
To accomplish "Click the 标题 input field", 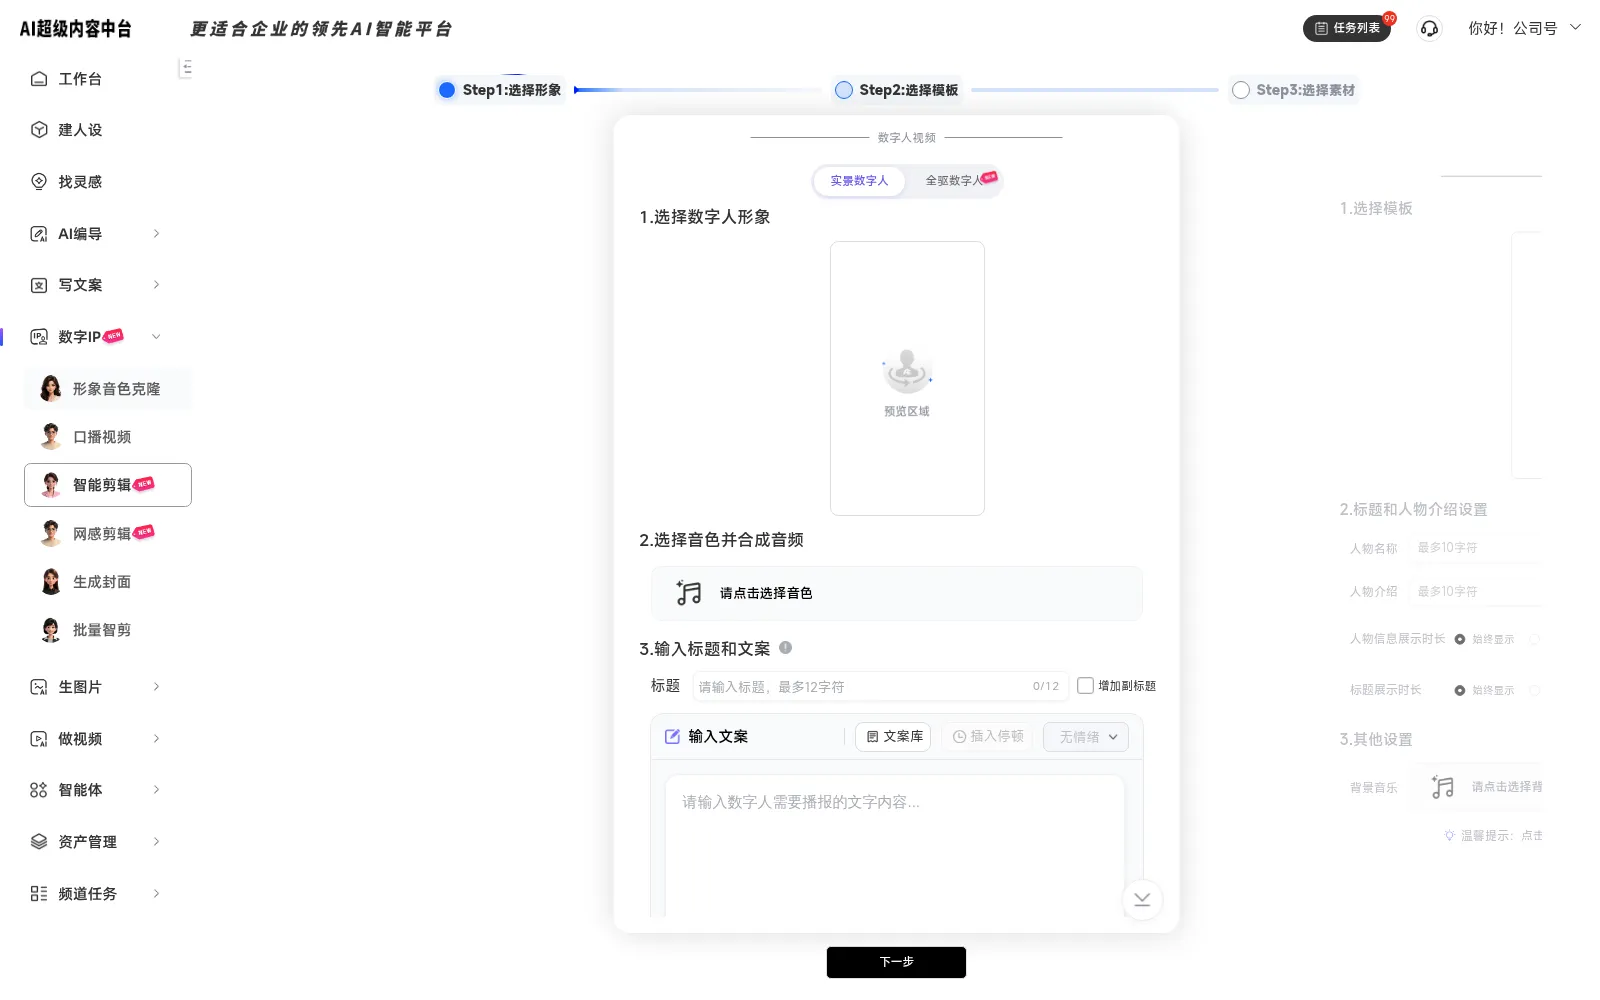I will 880,687.
